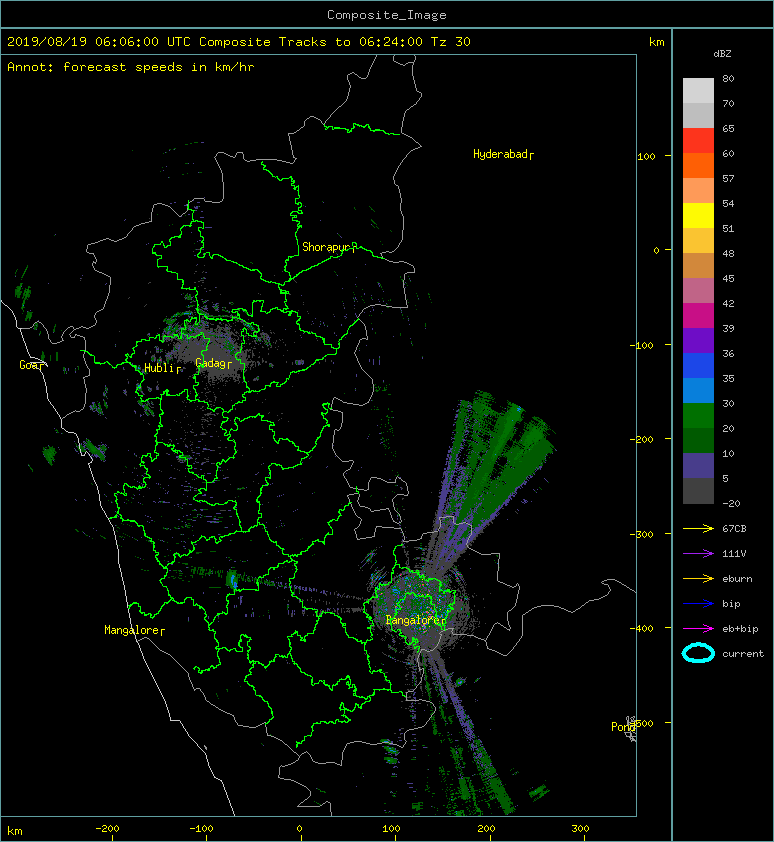This screenshot has height=842, width=774.
Task: Click the light gray 80 dBZ swatch
Action: pyautogui.click(x=698, y=91)
